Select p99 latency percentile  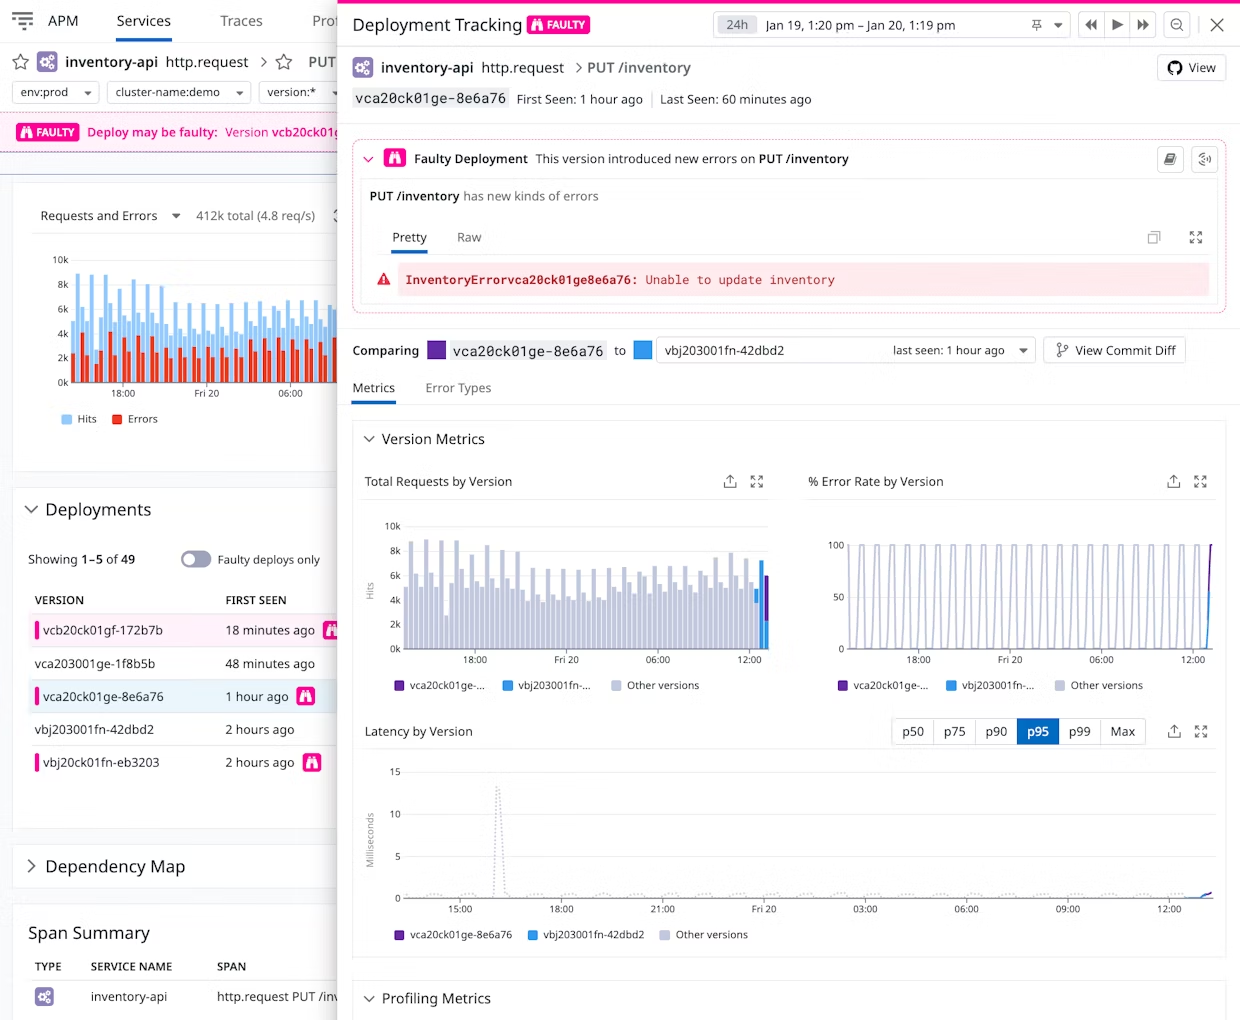pos(1080,732)
